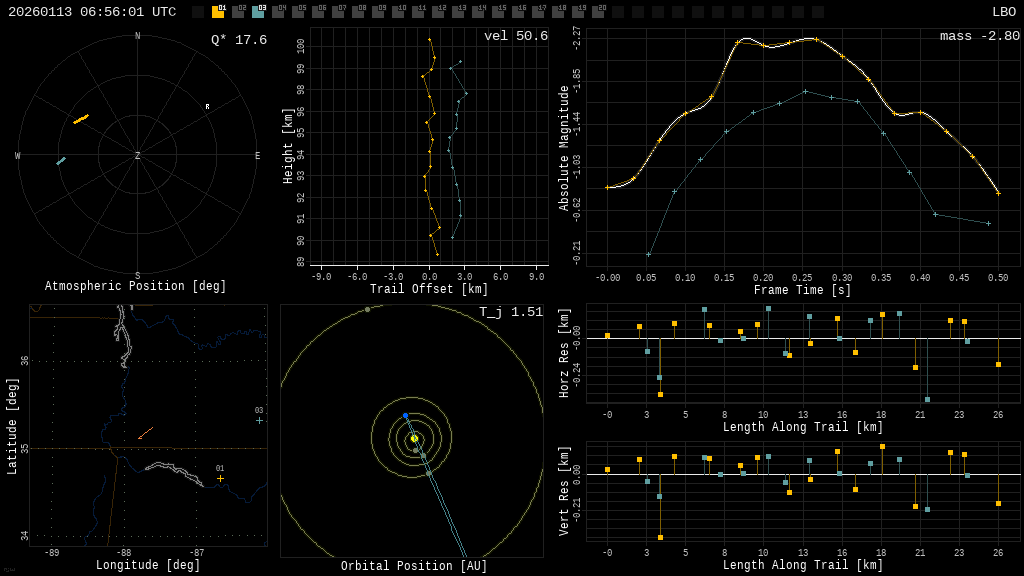Click the vel 50.6 velocity readout
This screenshot has height=576, width=1024.
point(515,36)
